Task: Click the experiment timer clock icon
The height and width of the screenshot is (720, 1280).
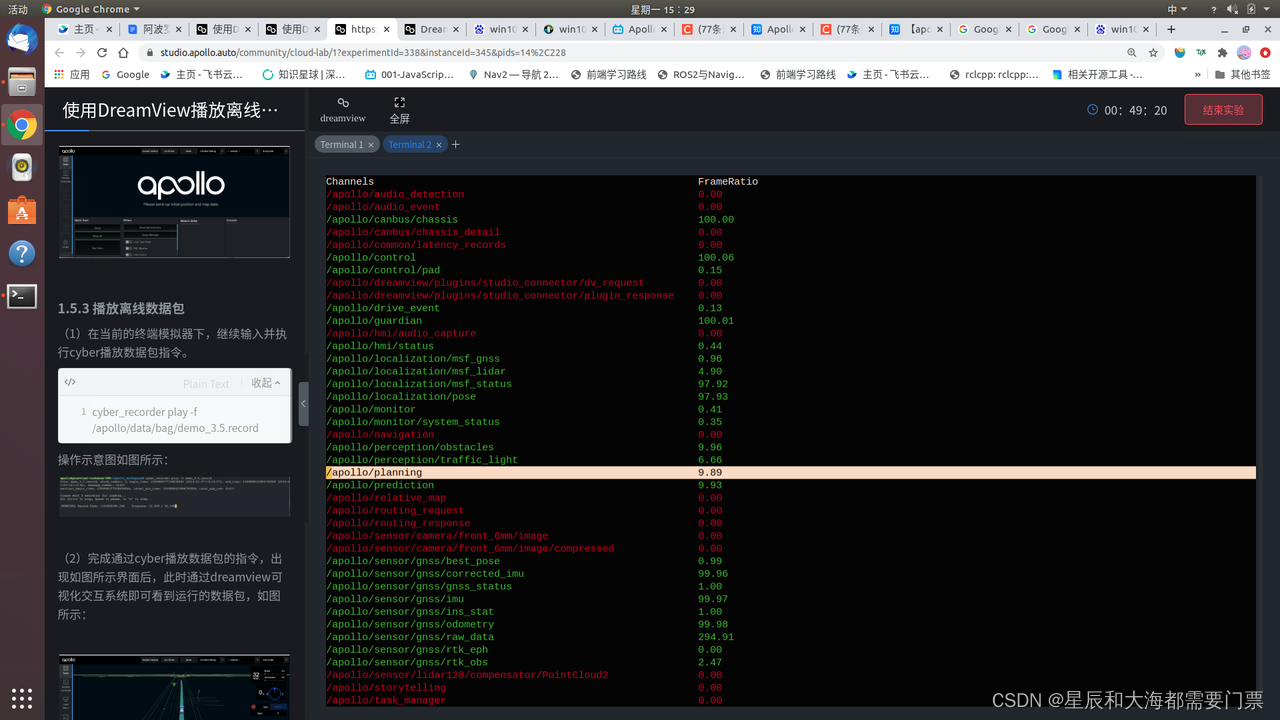Action: tap(1093, 110)
